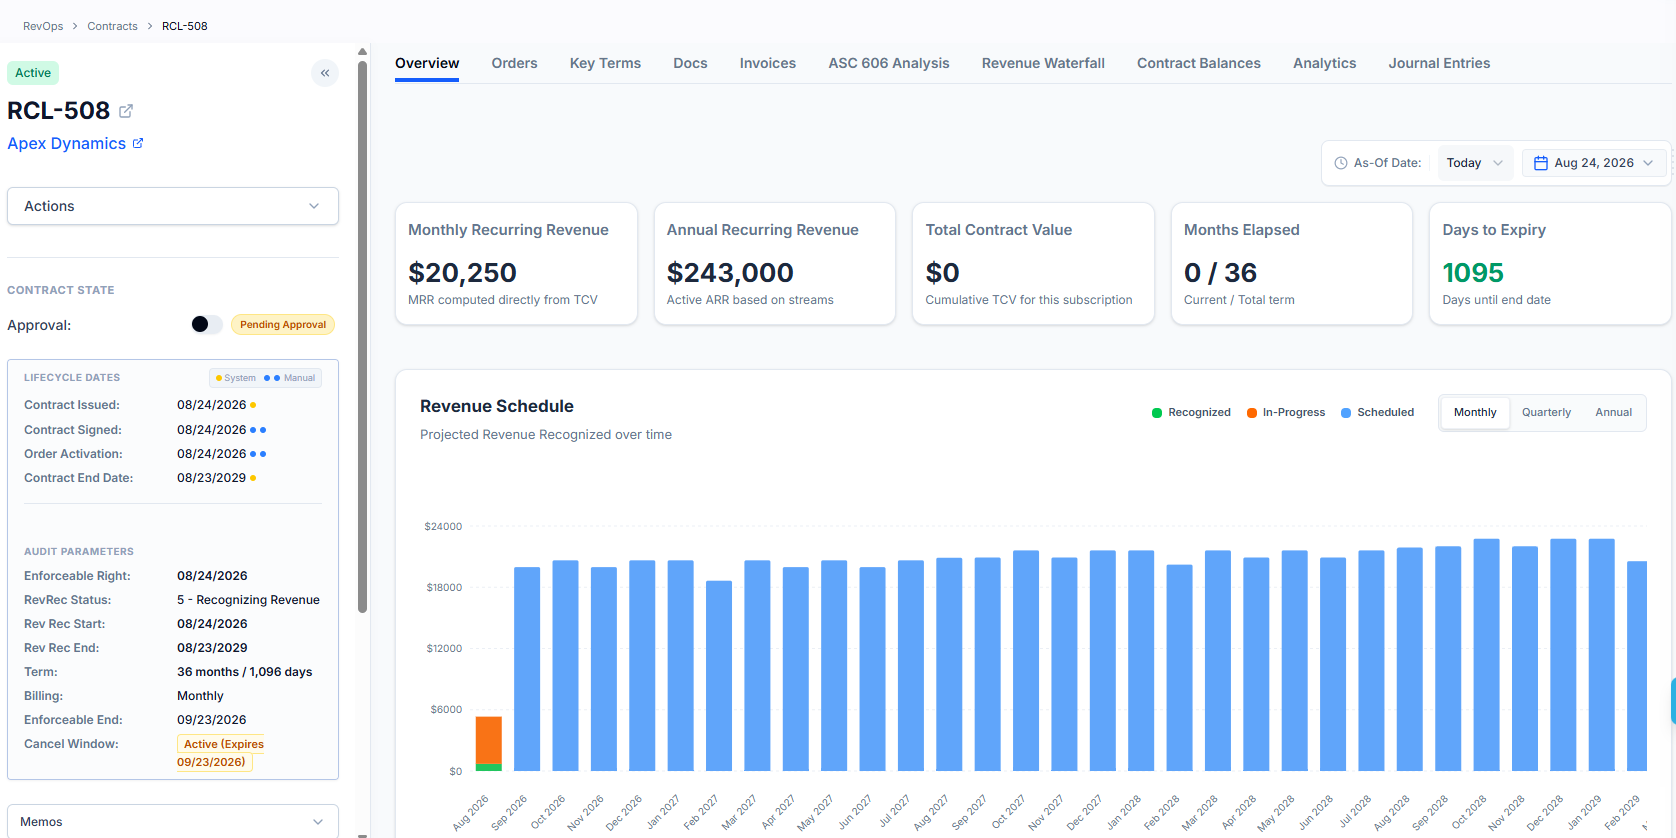
Task: Open Apex Dynamics external link icon
Action: (138, 143)
